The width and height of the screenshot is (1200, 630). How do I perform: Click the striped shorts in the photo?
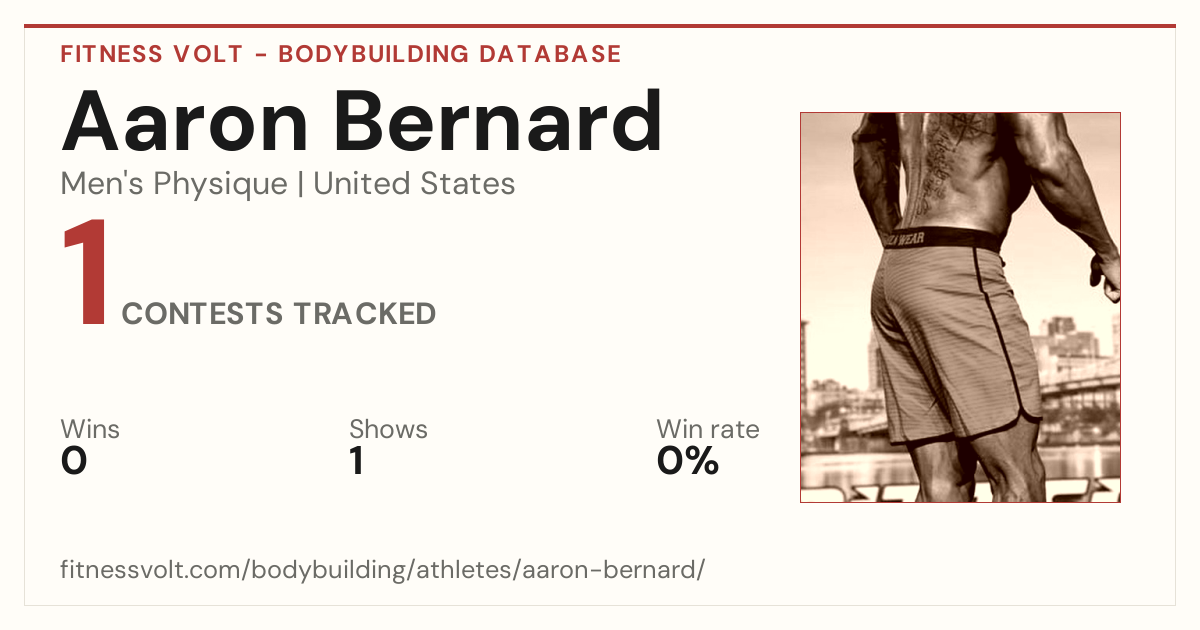(950, 340)
